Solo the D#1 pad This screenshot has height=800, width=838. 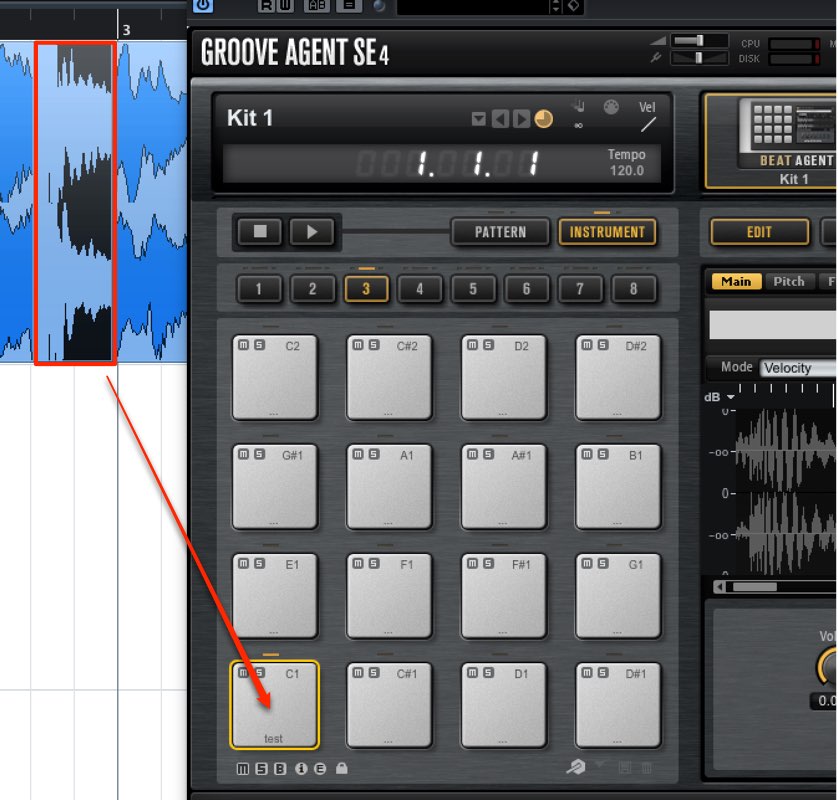[x=603, y=673]
